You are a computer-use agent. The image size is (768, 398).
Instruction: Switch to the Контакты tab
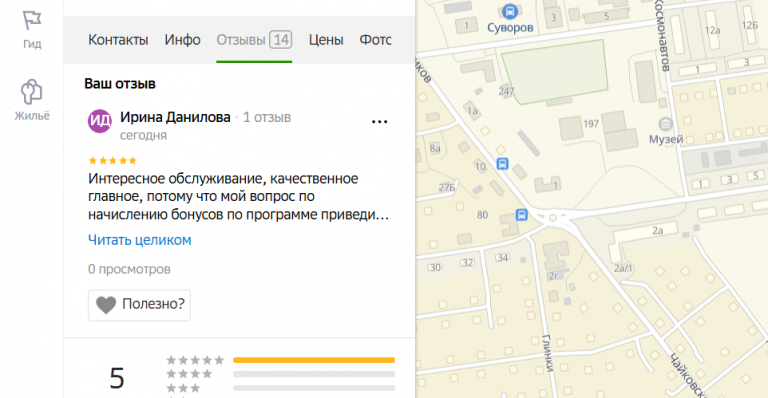click(118, 40)
